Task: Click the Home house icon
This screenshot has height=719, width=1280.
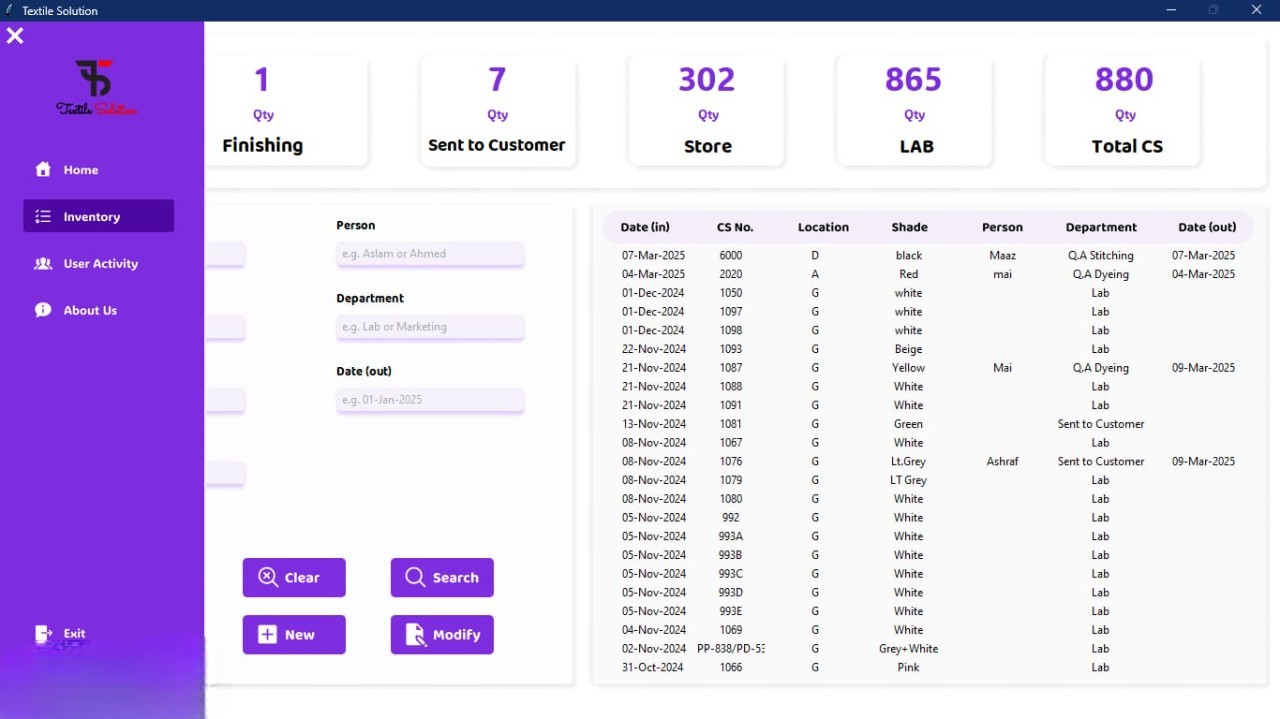Action: click(x=43, y=170)
